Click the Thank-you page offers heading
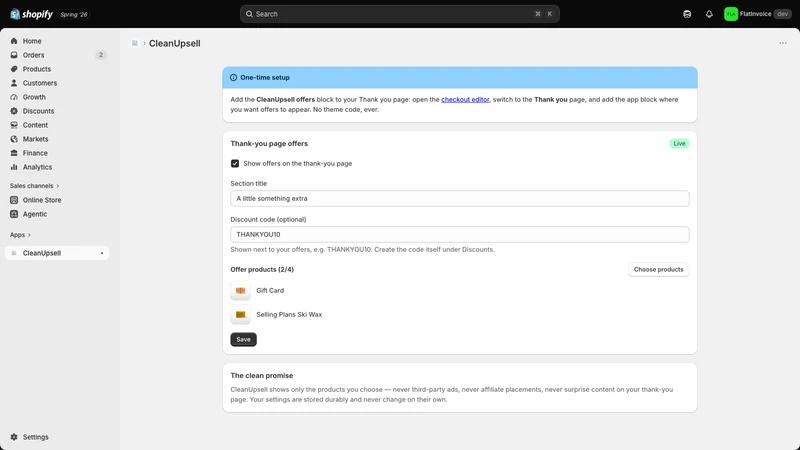 click(269, 144)
